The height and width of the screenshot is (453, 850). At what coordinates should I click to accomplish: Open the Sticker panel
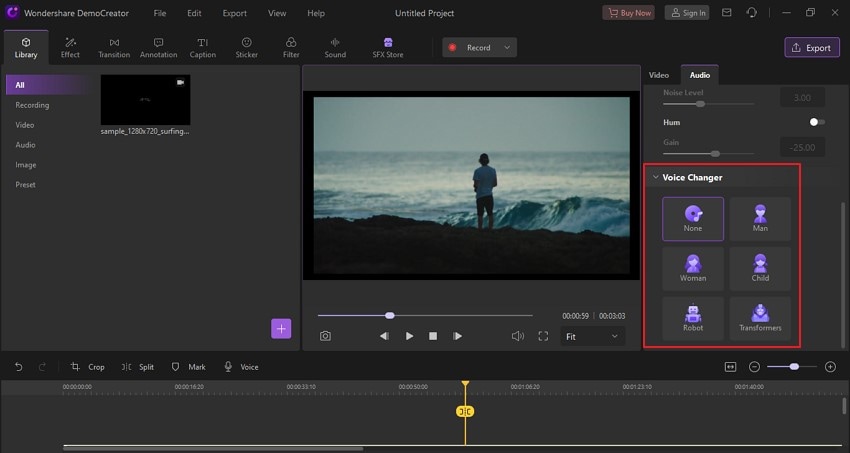click(246, 47)
